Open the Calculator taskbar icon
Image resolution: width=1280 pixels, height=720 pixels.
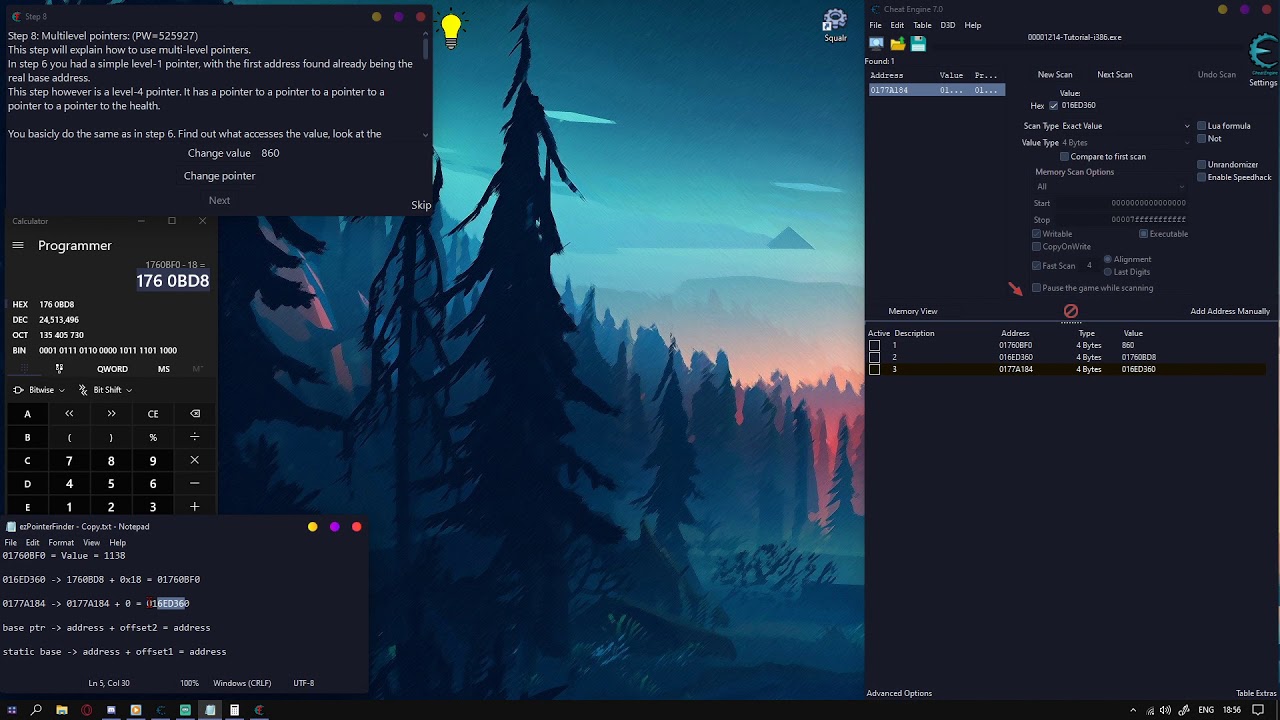[x=234, y=710]
